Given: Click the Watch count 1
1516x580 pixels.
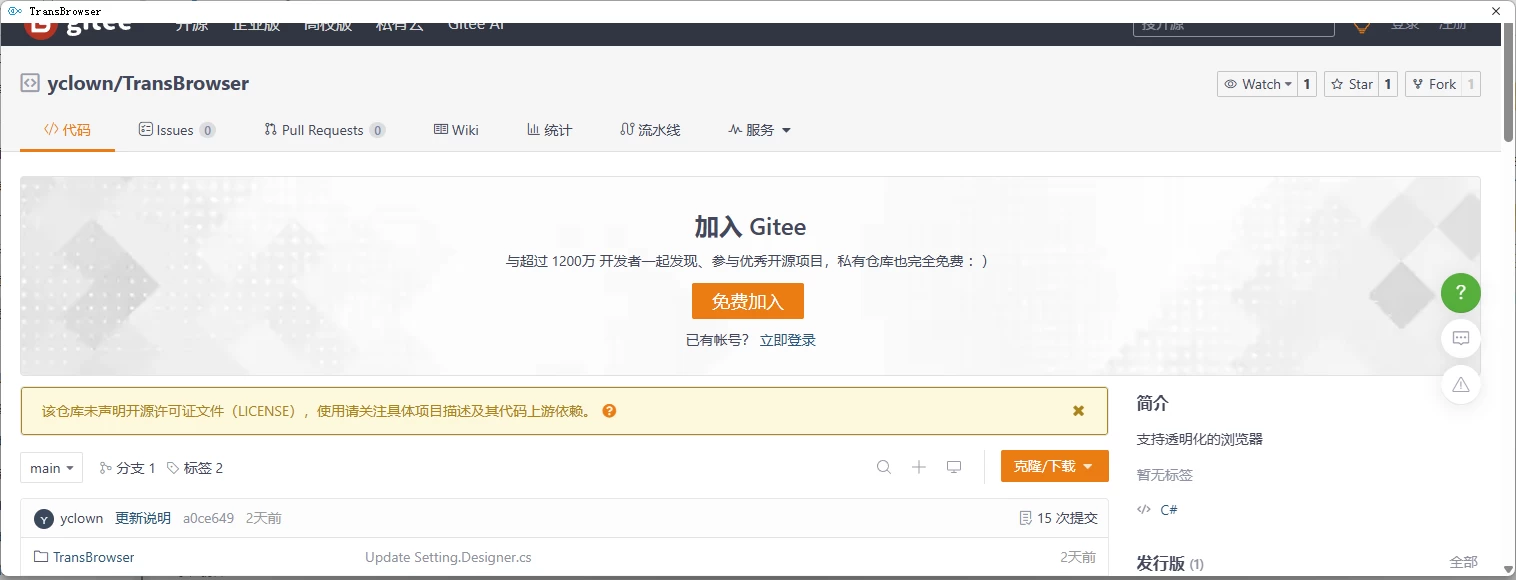Looking at the screenshot, I should pyautogui.click(x=1307, y=84).
